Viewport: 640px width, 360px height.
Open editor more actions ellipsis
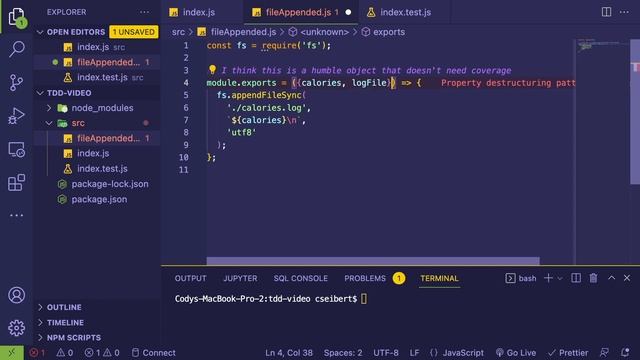click(624, 12)
